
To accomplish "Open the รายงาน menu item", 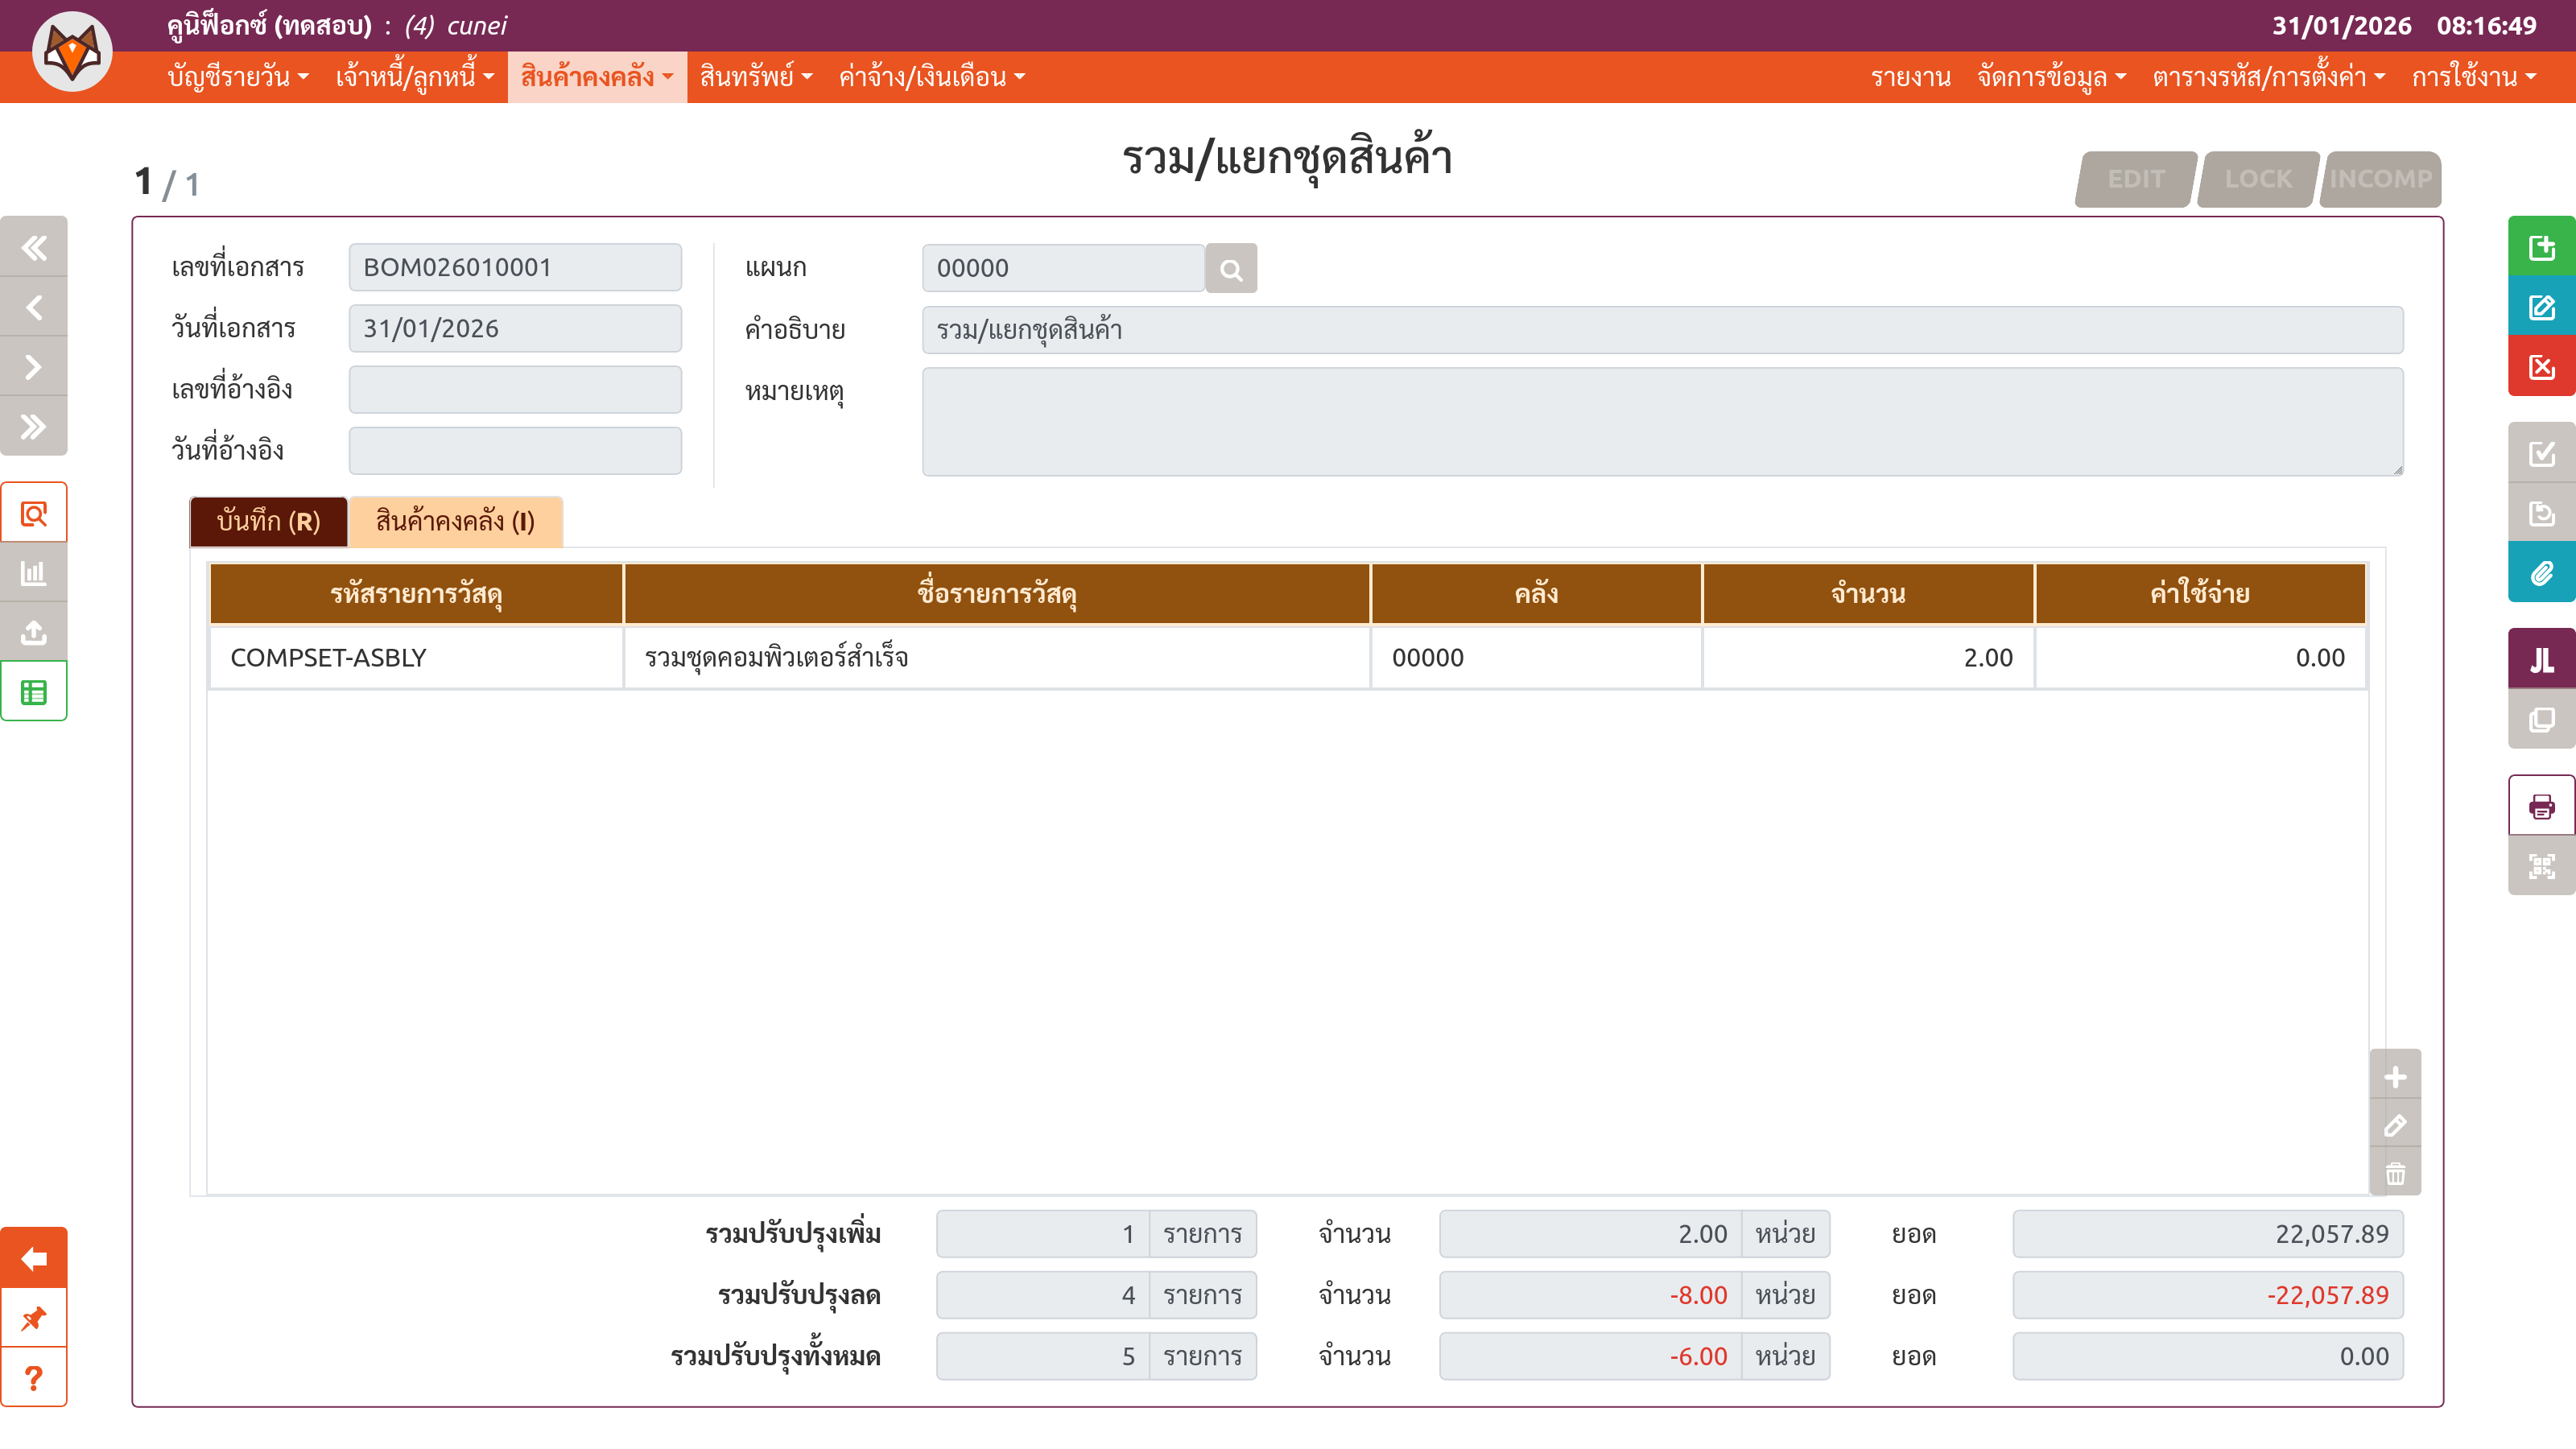I will pyautogui.click(x=1910, y=77).
